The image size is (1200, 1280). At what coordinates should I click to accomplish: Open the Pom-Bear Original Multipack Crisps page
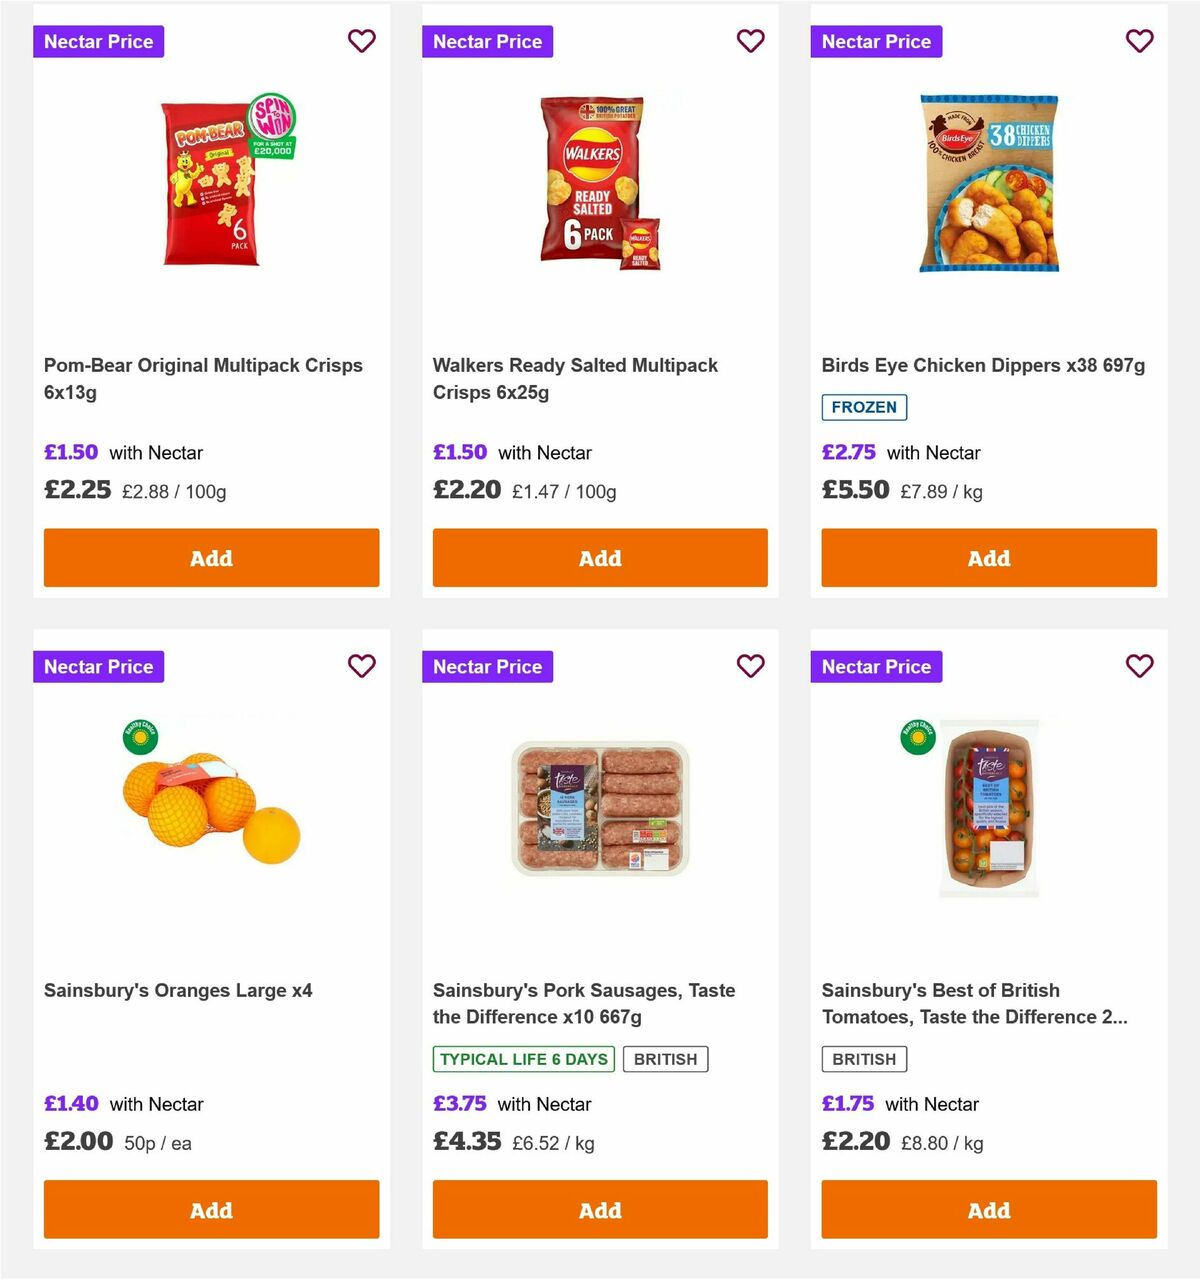click(202, 378)
